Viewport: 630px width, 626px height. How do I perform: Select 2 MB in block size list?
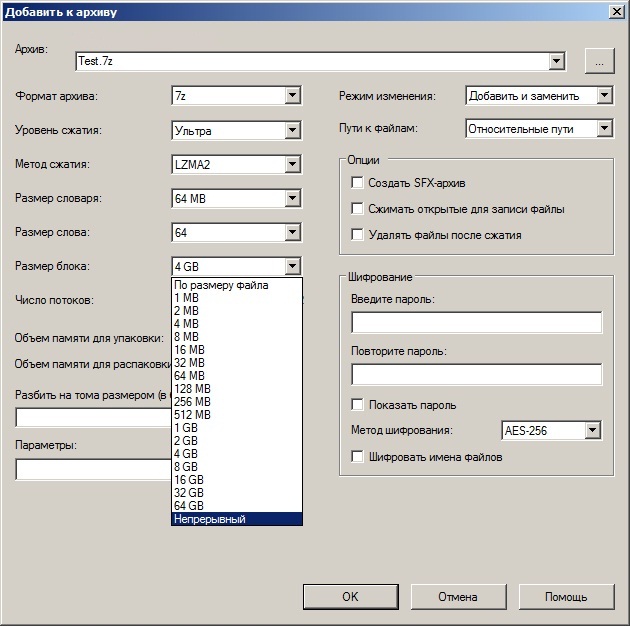237,311
